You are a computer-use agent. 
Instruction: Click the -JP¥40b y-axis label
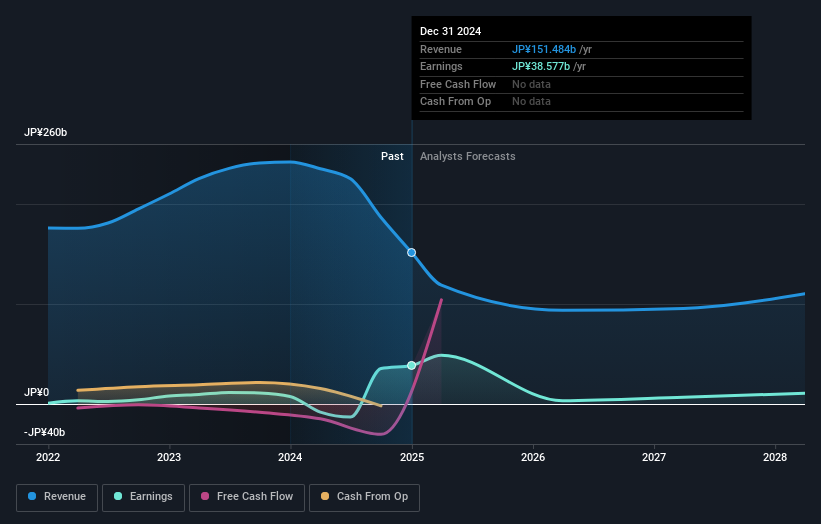pos(45,432)
